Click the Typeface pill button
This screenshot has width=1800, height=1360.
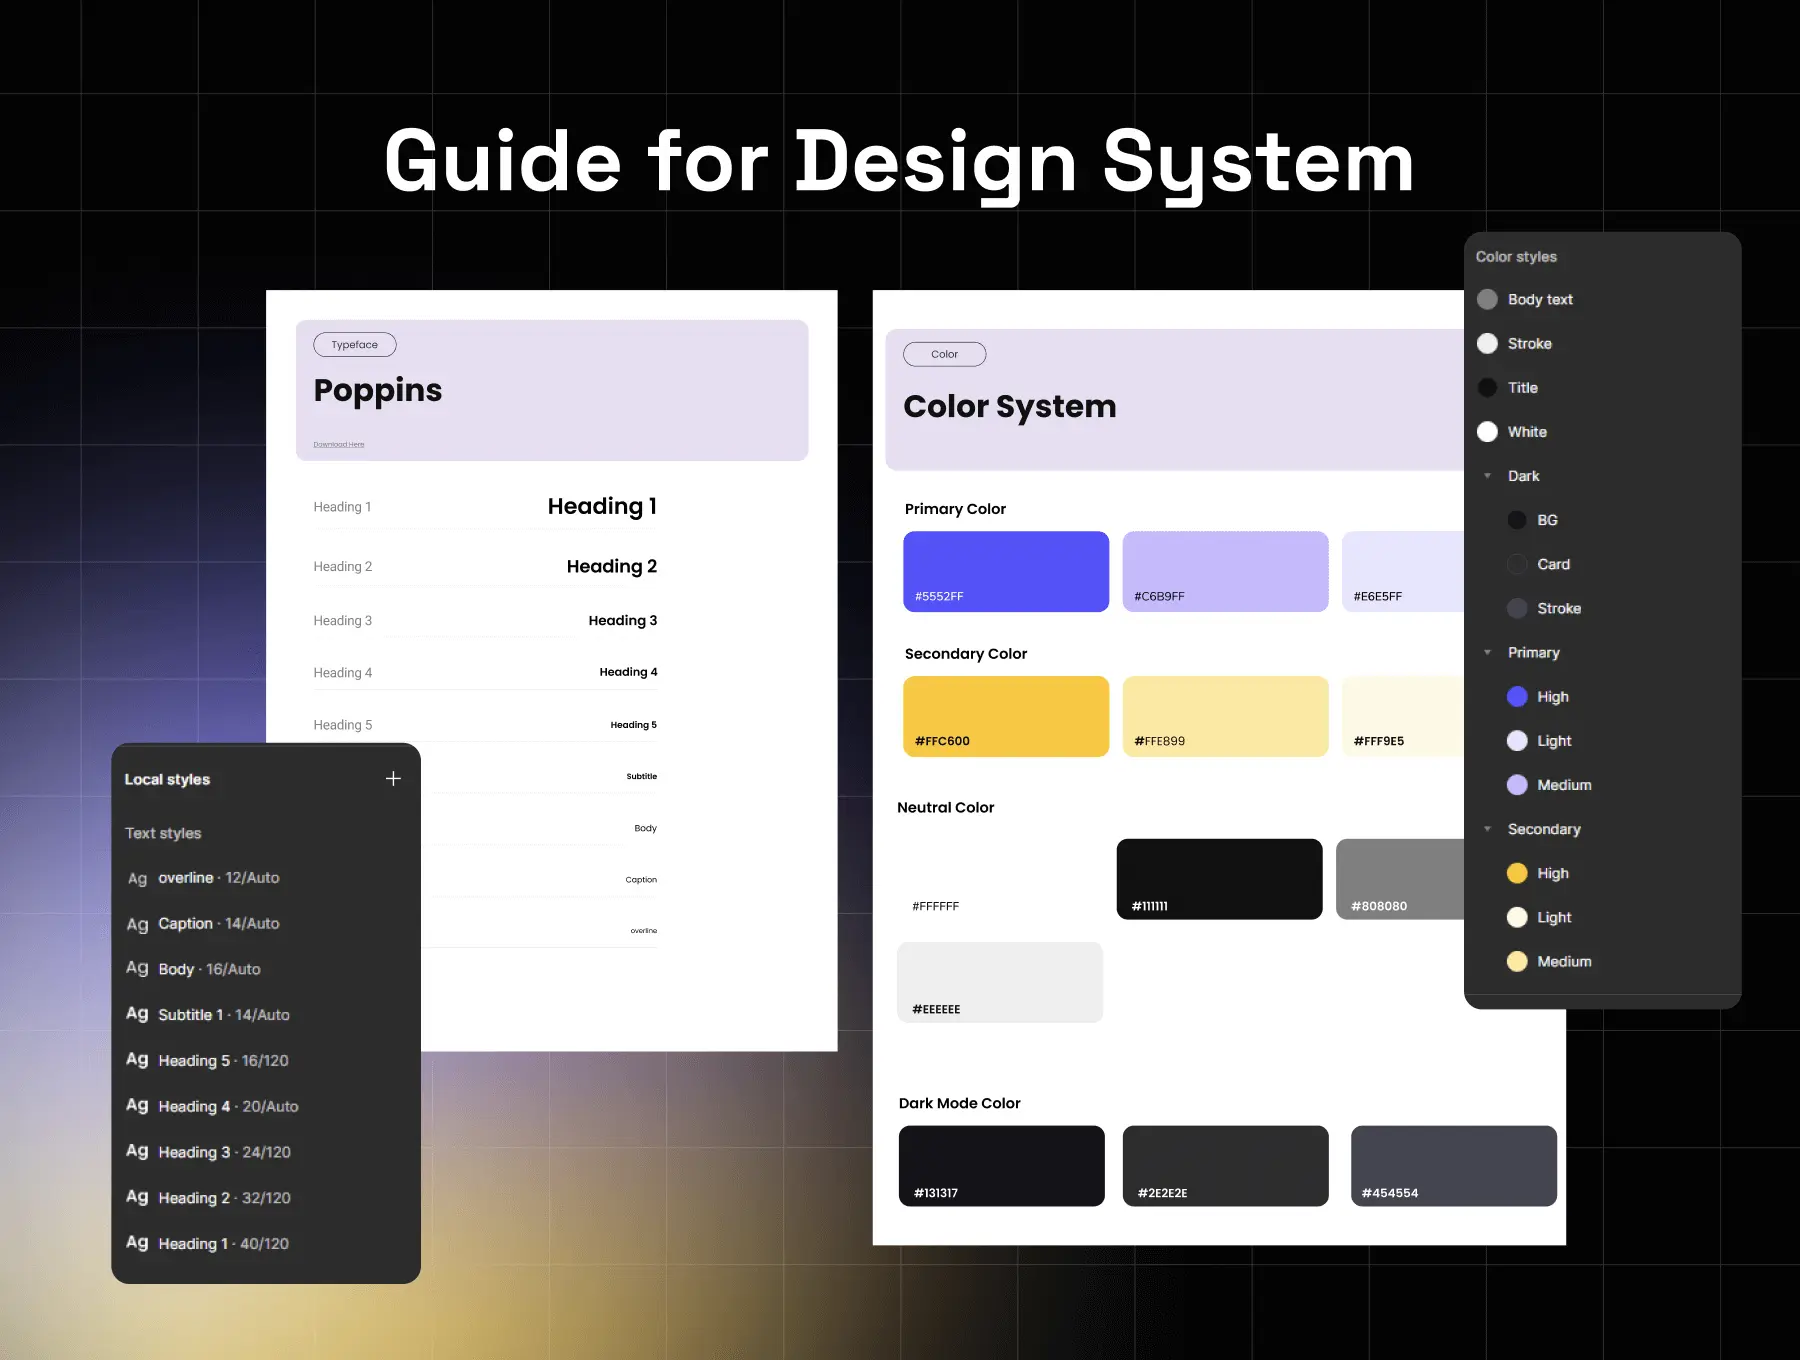pyautogui.click(x=355, y=345)
